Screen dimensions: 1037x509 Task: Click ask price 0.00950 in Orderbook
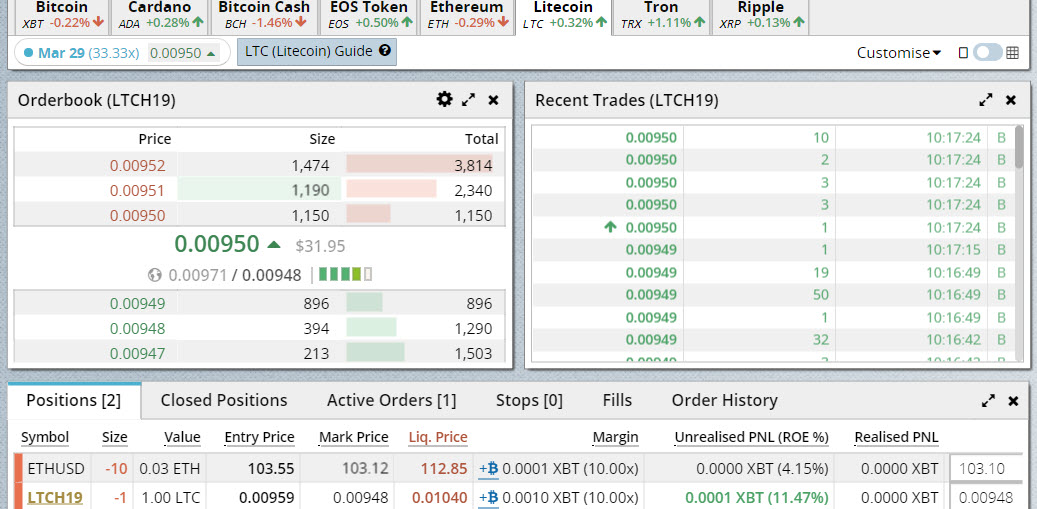pyautogui.click(x=138, y=215)
